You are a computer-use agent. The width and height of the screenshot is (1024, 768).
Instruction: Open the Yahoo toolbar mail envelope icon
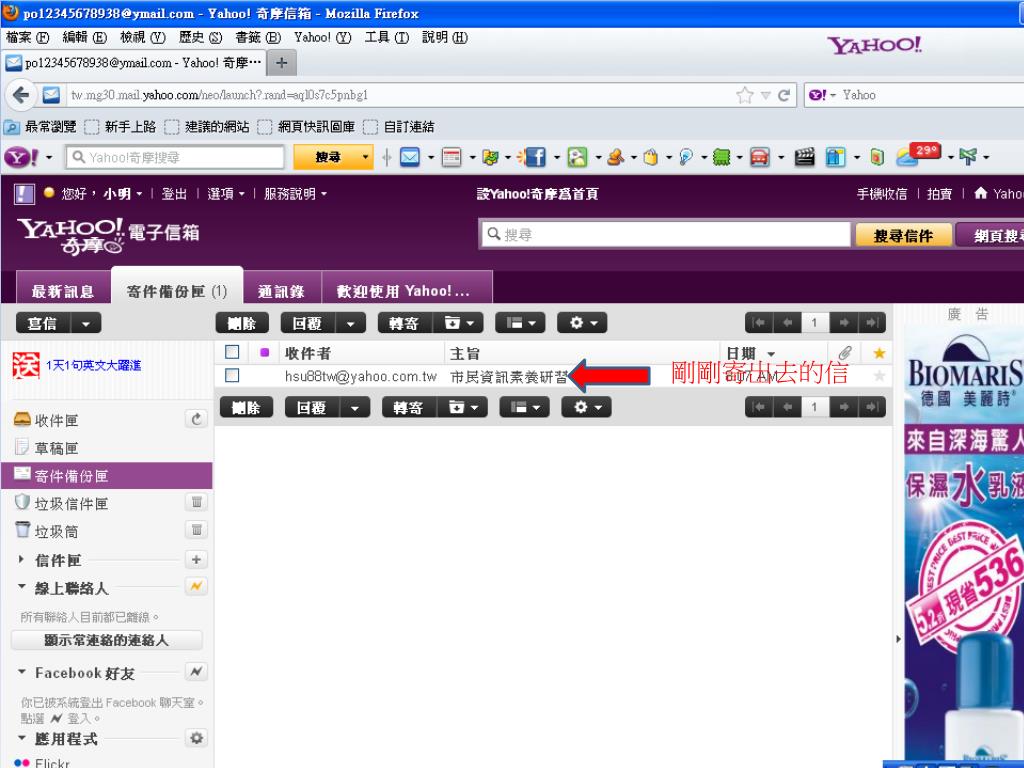409,157
